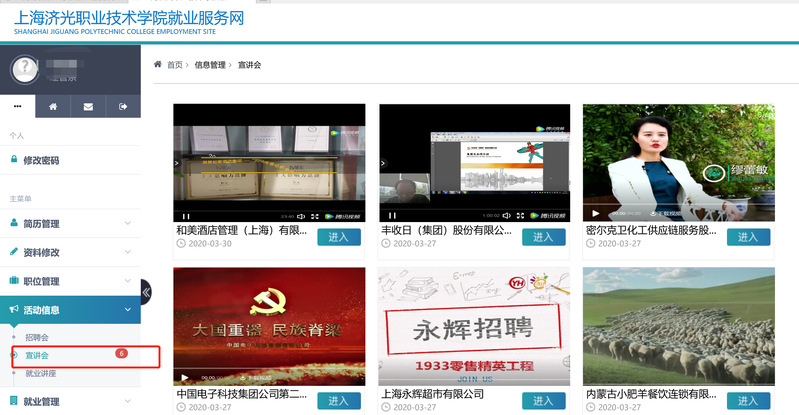Click the home icon tab in sidebar
The width and height of the screenshot is (799, 415).
coord(53,106)
